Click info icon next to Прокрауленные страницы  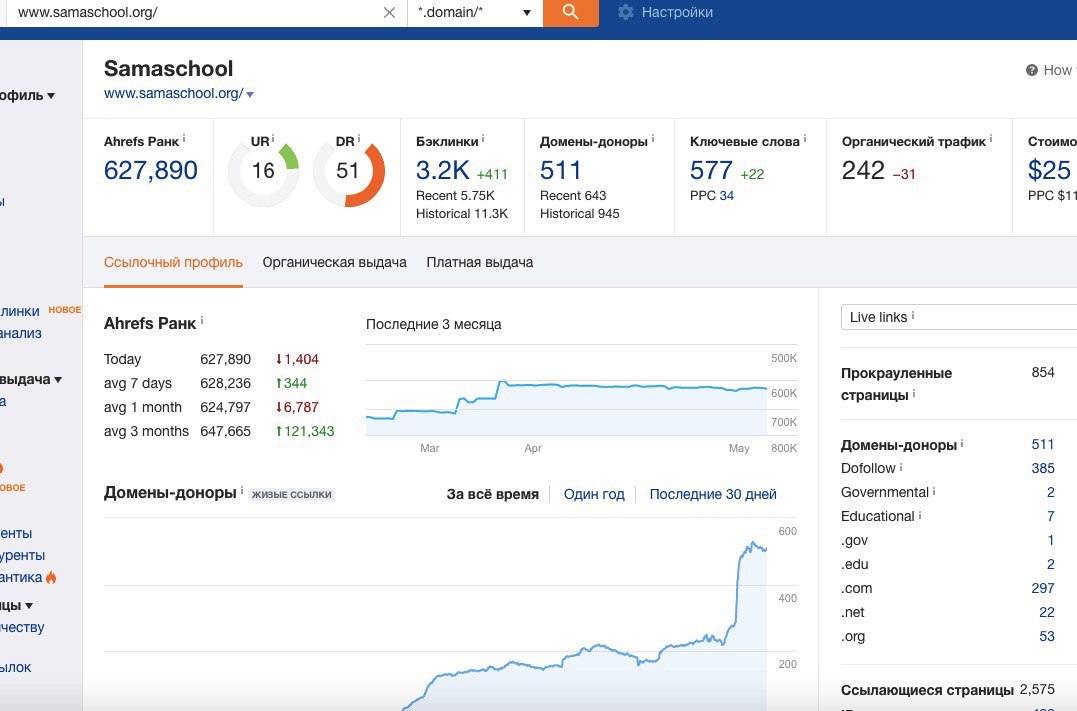point(914,394)
